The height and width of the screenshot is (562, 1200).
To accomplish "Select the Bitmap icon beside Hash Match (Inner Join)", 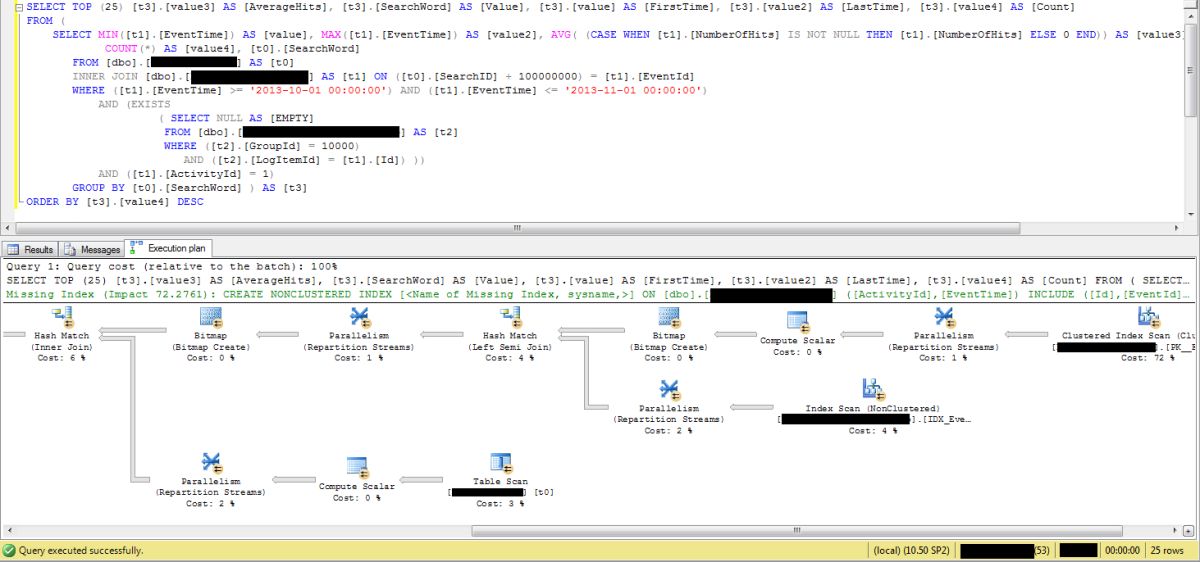I will 211,318.
